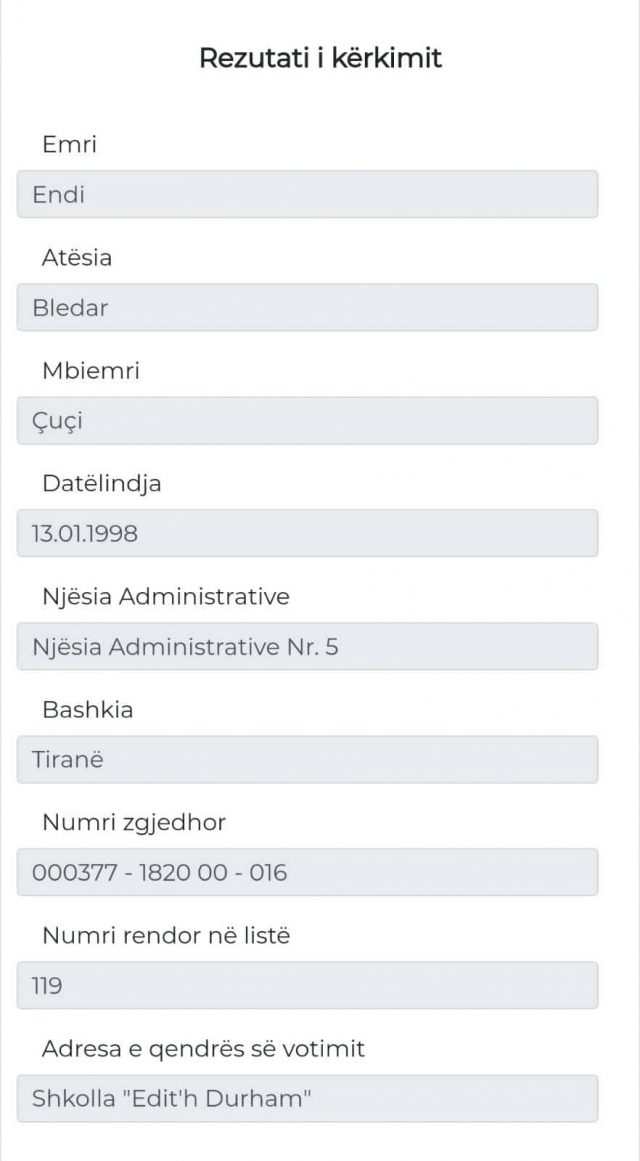The width and height of the screenshot is (640, 1161).
Task: Click the Datëlindja label
Action: click(x=102, y=483)
